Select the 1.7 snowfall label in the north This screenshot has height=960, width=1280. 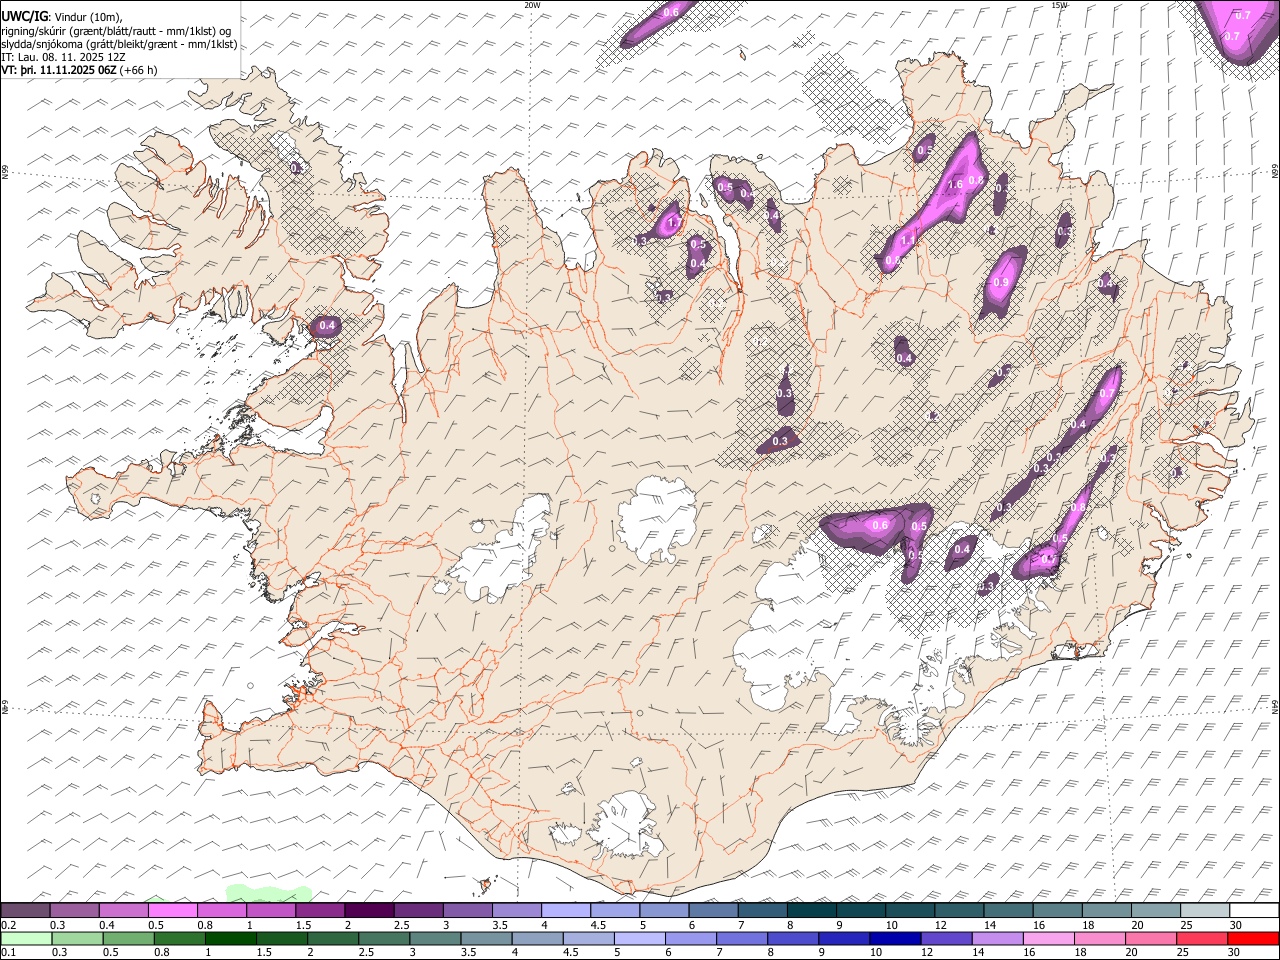(673, 222)
